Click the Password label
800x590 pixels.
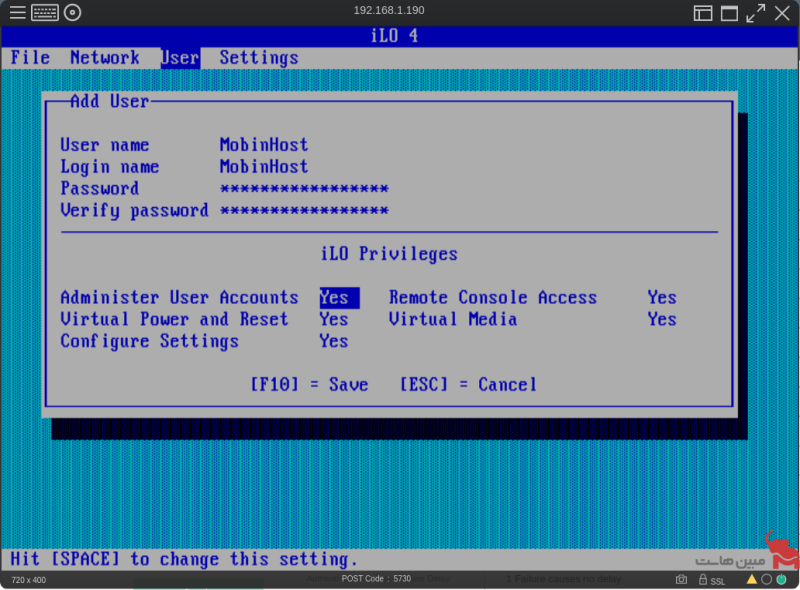[x=100, y=189]
